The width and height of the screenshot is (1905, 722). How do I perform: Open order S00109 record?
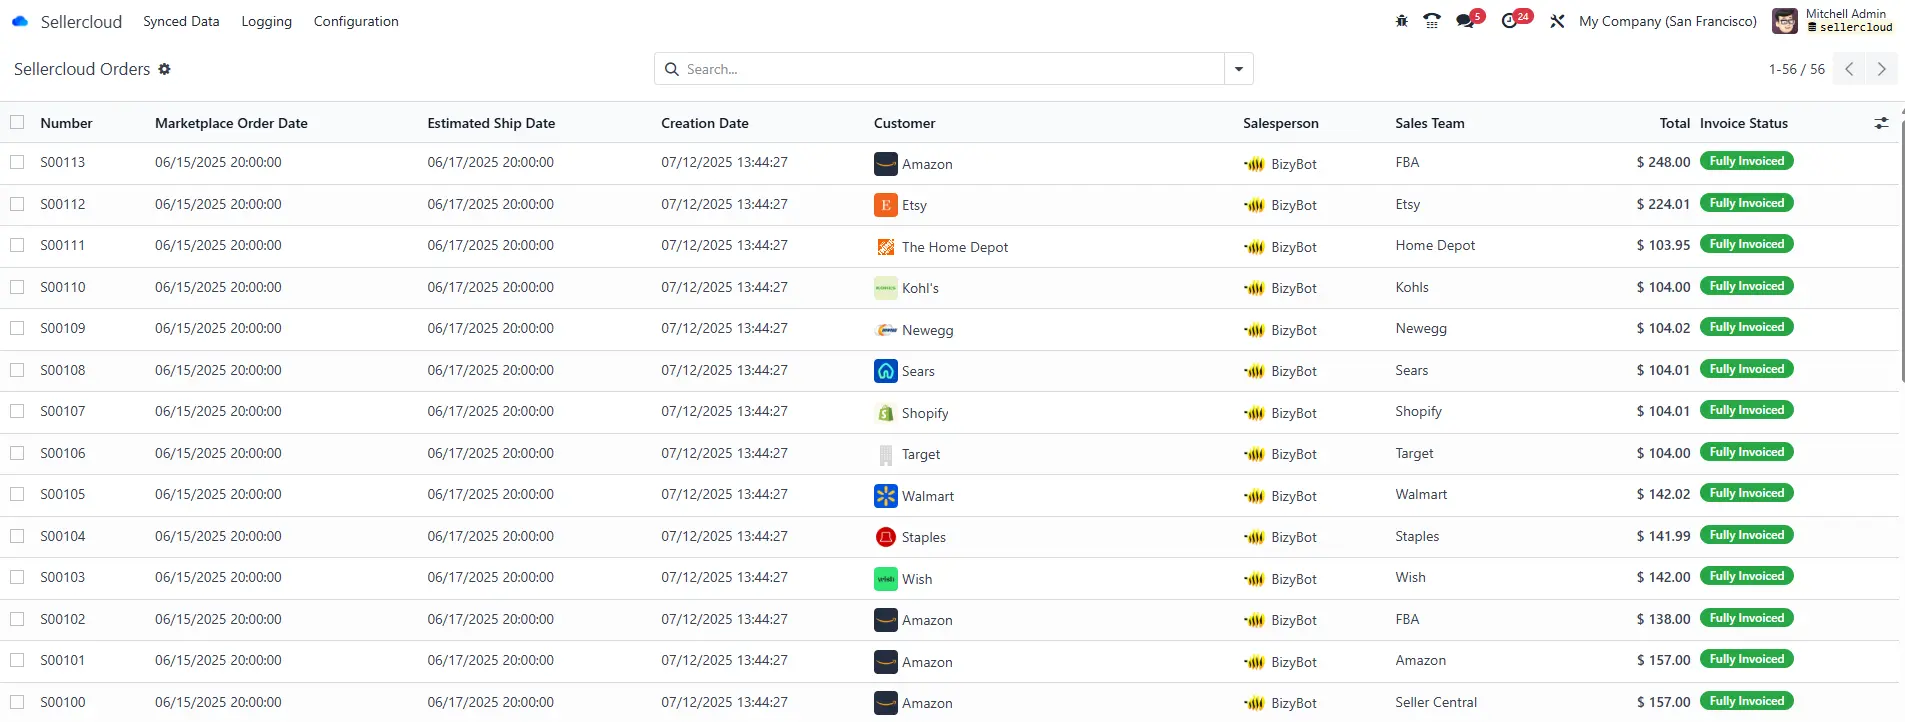pos(63,328)
